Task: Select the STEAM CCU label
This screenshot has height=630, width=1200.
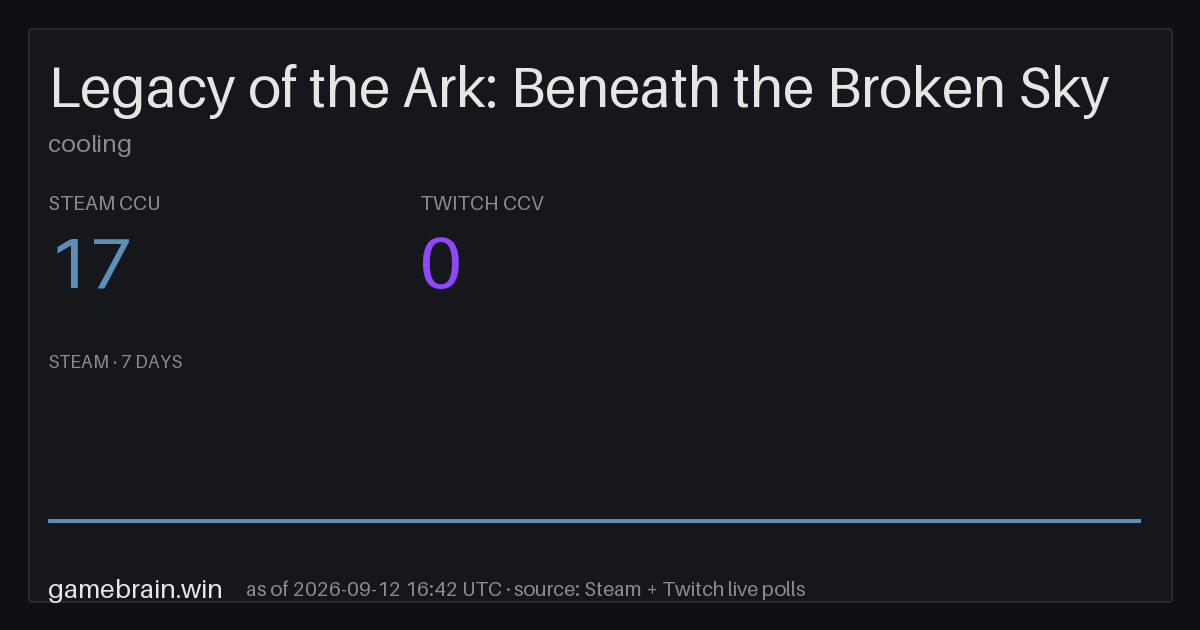Action: pyautogui.click(x=104, y=203)
